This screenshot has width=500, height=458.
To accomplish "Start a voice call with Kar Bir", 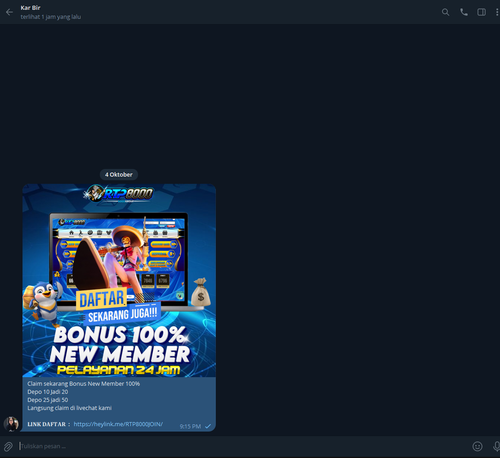I will [x=464, y=12].
